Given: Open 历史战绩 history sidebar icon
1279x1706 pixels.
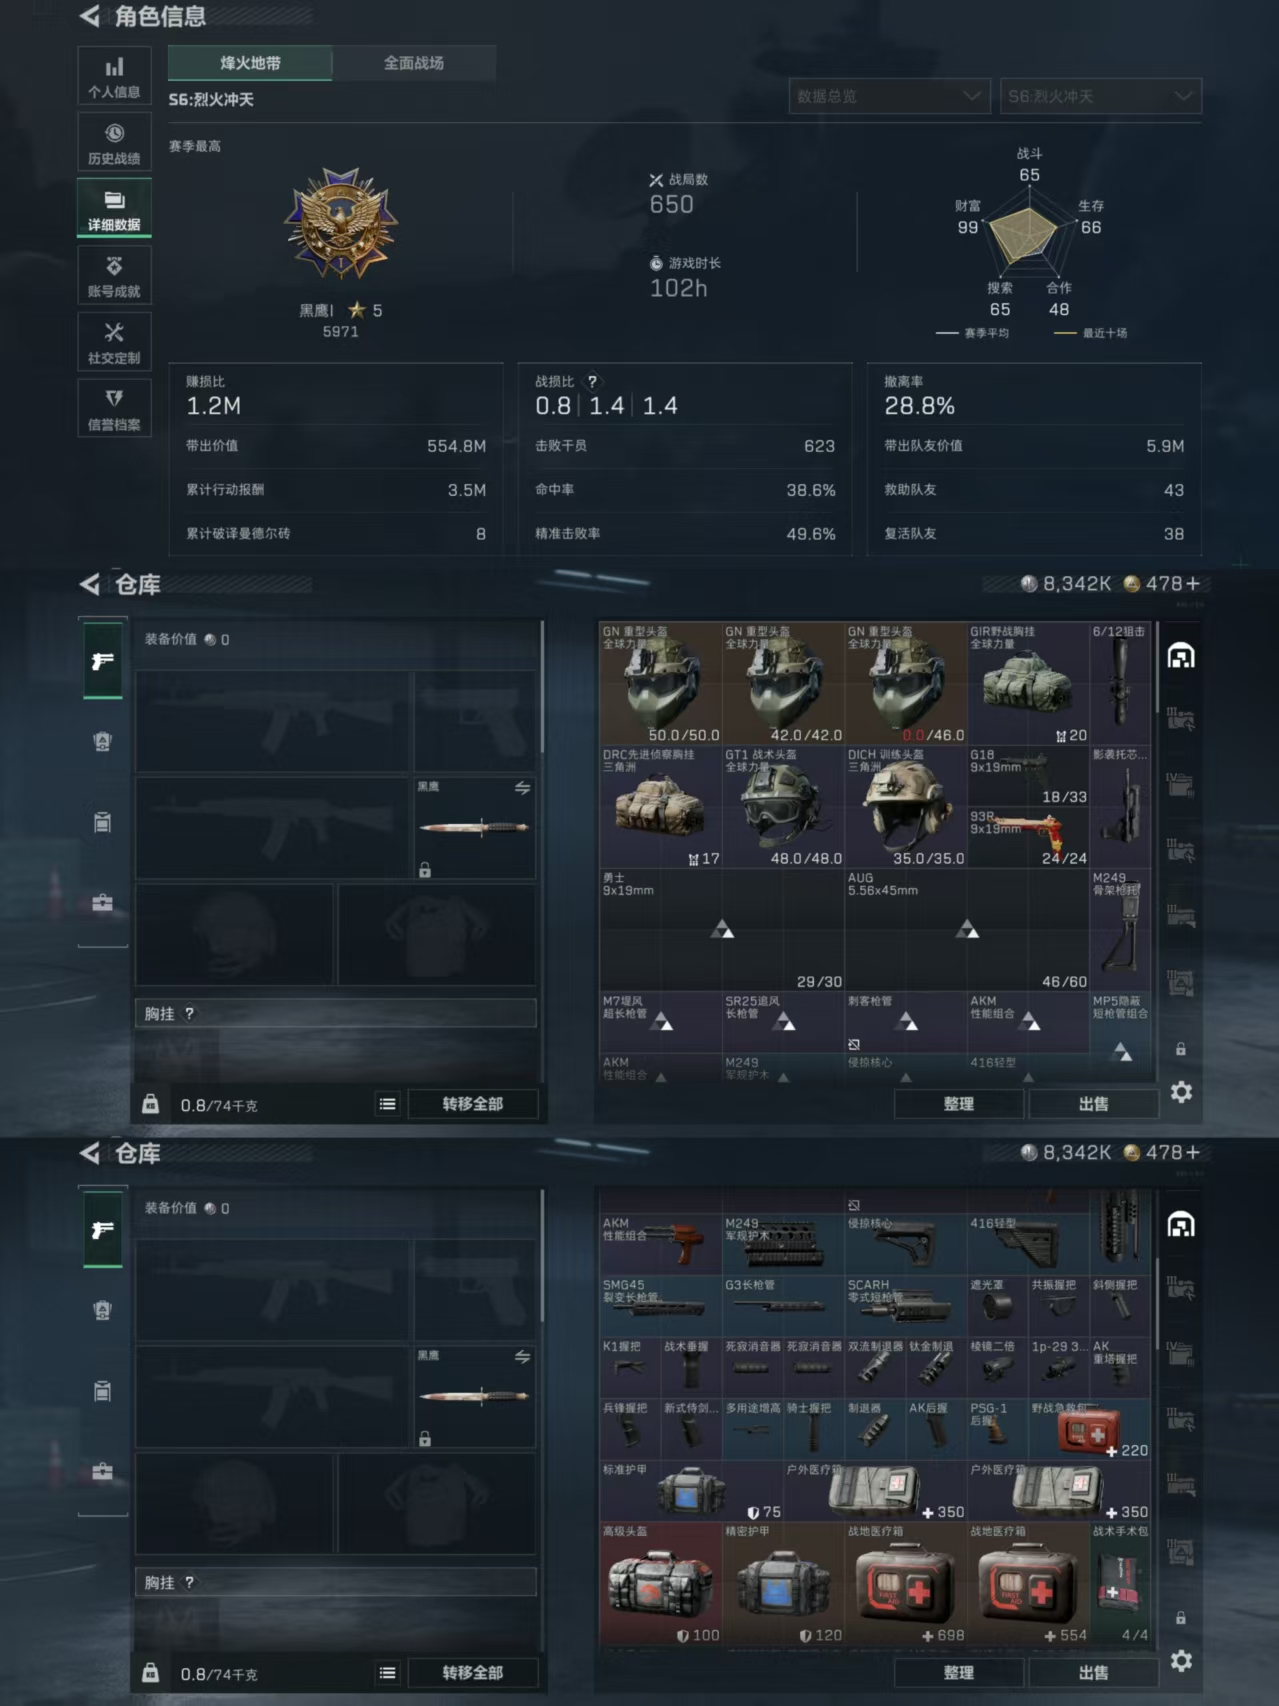Looking at the screenshot, I should 114,142.
